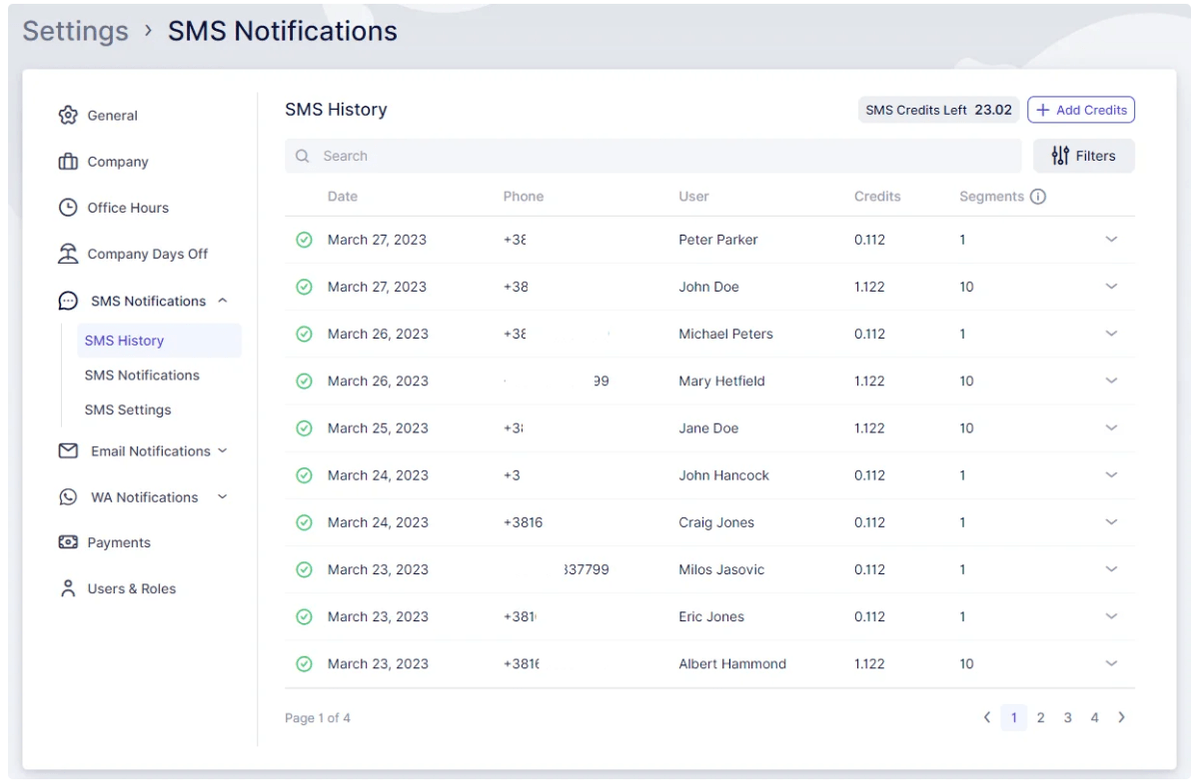Click status check icon for Mary Hetfield
Image resolution: width=1200 pixels, height=784 pixels.
tap(304, 381)
